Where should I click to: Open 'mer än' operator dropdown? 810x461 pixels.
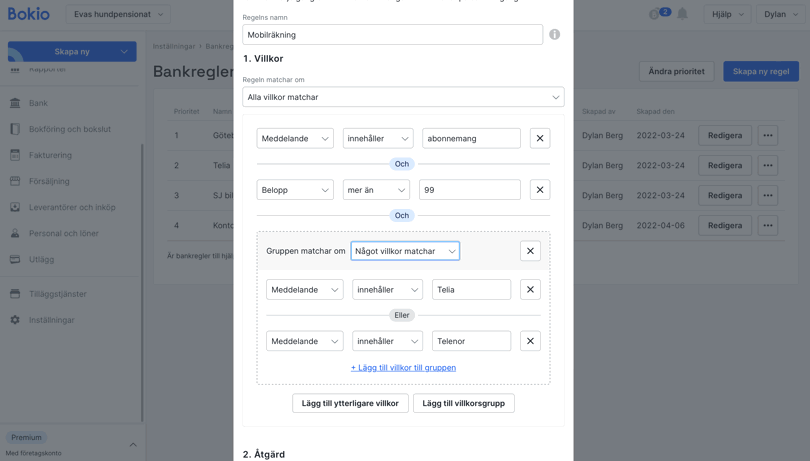point(376,190)
